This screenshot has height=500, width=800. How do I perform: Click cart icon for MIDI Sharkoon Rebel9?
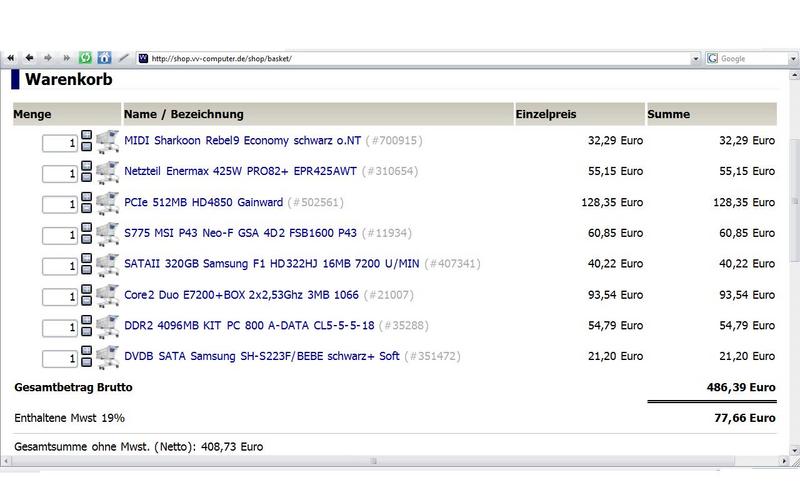107,141
